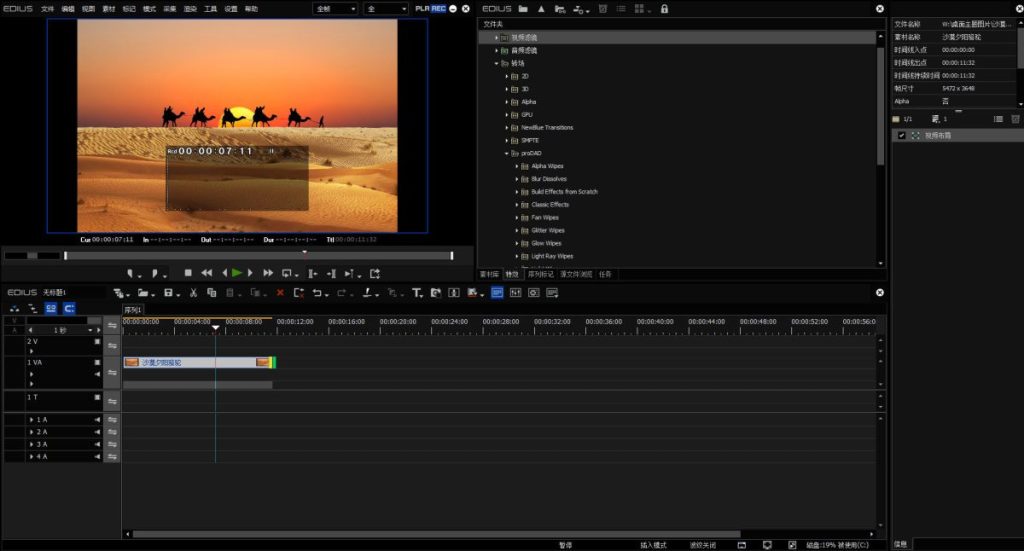Collapse the proDAD folder

tap(507, 153)
